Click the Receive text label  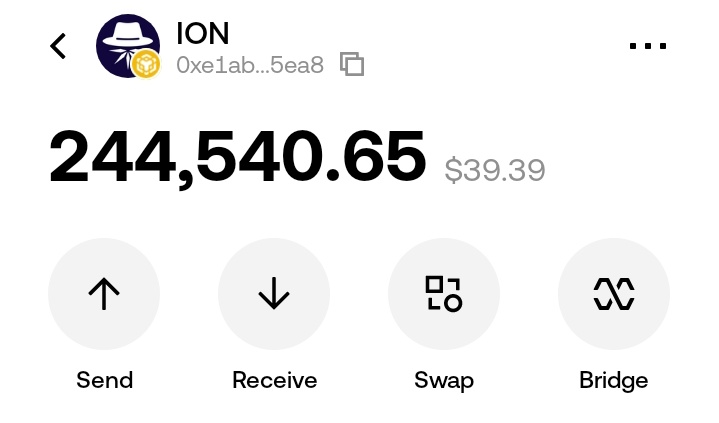[274, 380]
